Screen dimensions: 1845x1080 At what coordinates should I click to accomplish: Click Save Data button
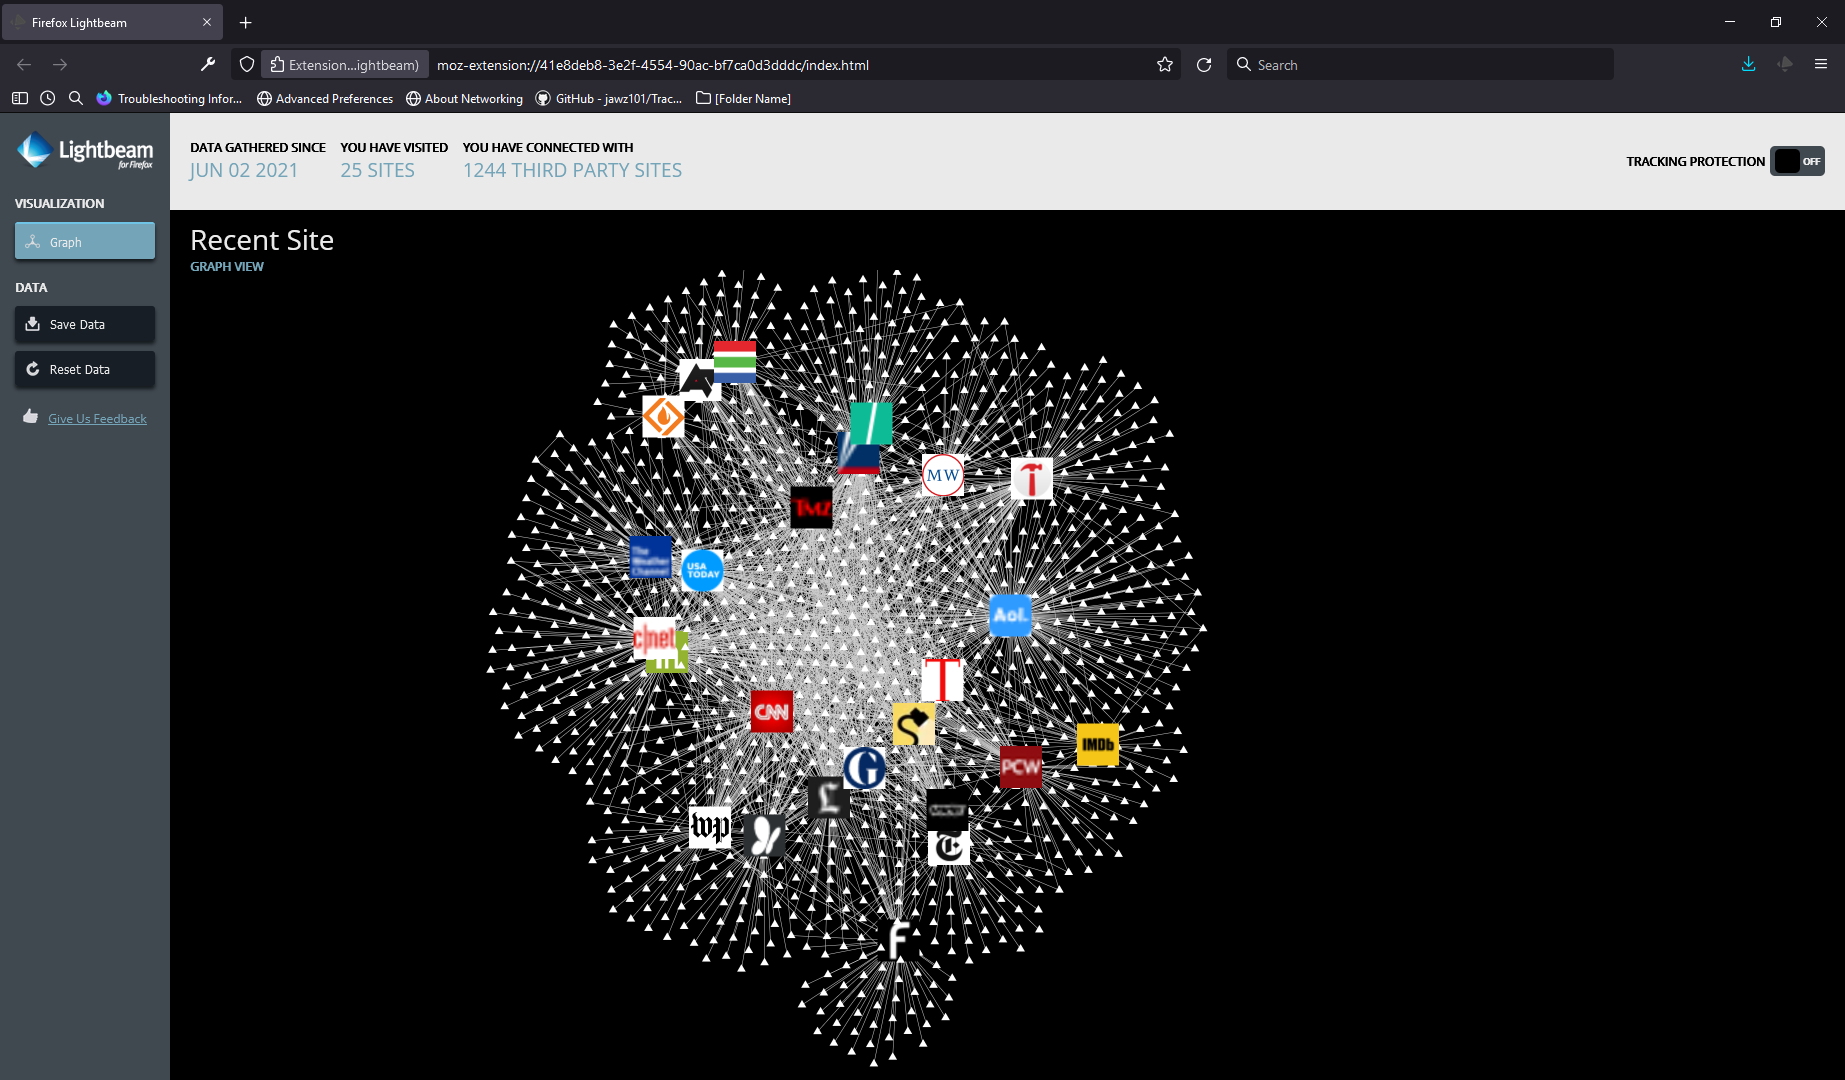point(85,324)
